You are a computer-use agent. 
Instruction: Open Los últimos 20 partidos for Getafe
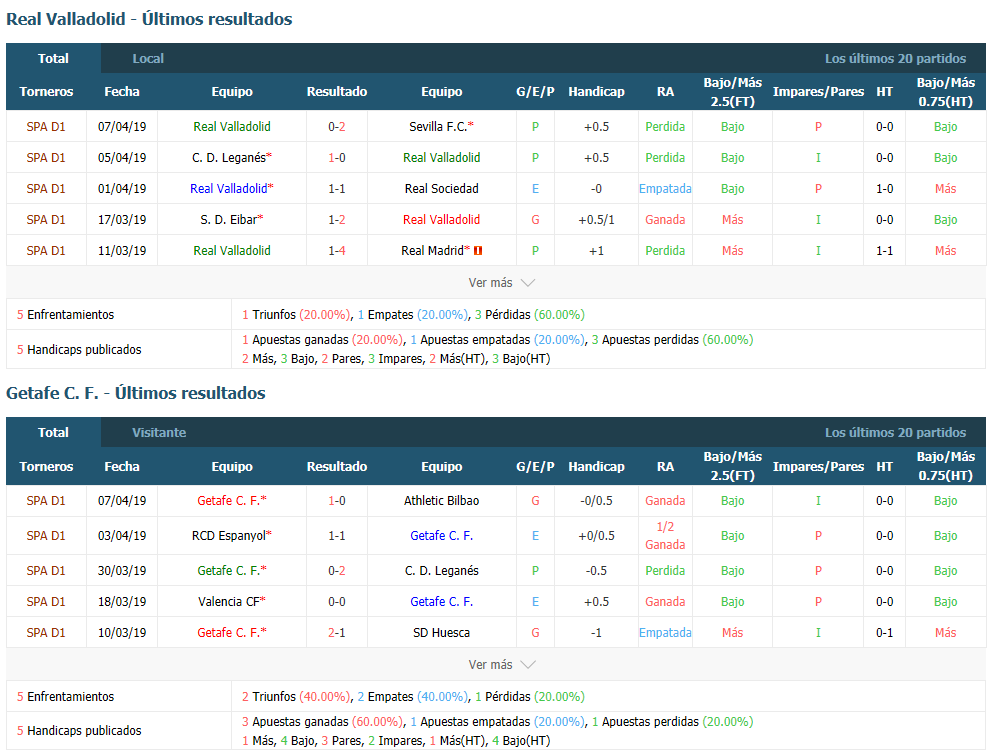click(x=895, y=432)
